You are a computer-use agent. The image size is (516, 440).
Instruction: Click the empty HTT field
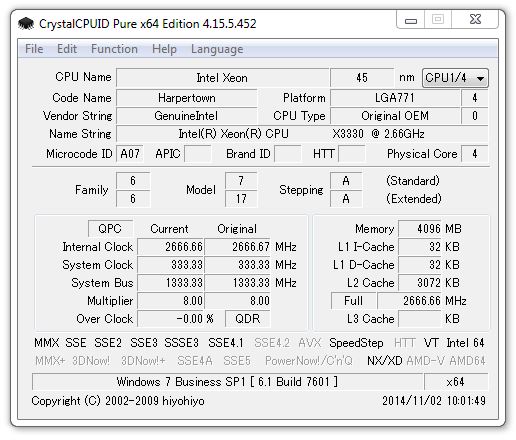click(x=352, y=154)
